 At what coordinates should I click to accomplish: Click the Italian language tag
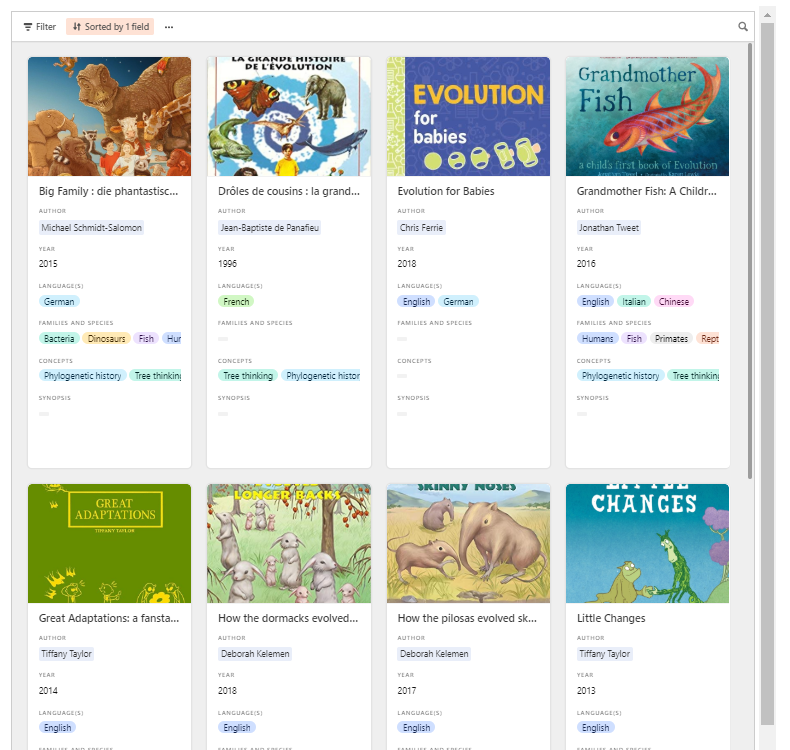coord(633,302)
